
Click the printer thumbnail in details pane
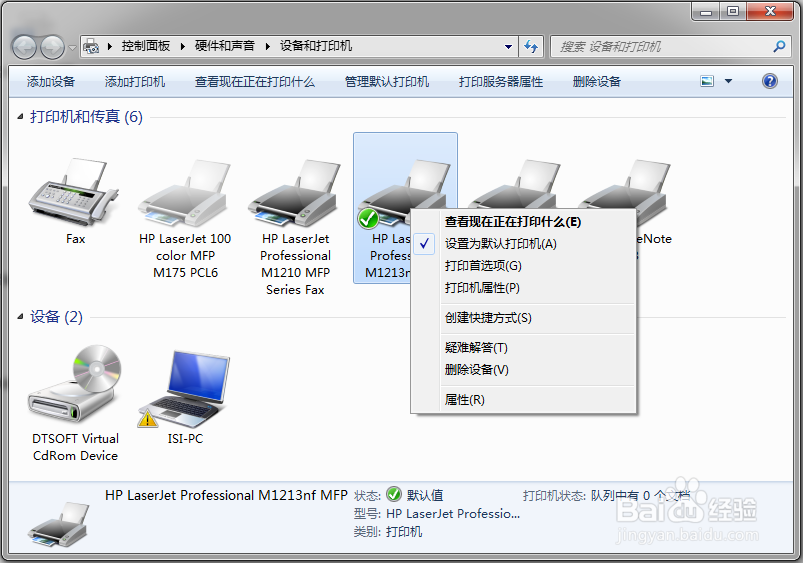(59, 524)
